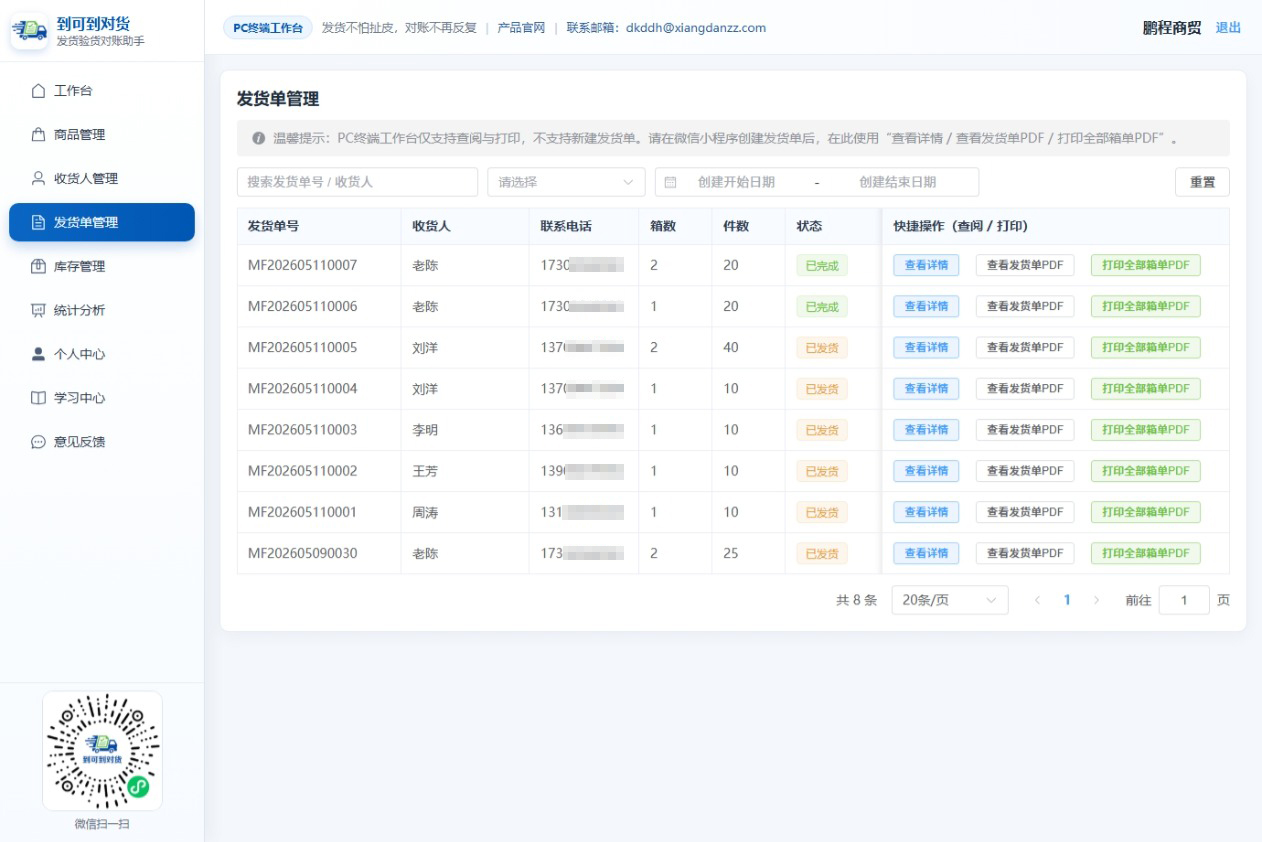
Task: Click the 创建开始日期 date field
Action: [x=736, y=182]
